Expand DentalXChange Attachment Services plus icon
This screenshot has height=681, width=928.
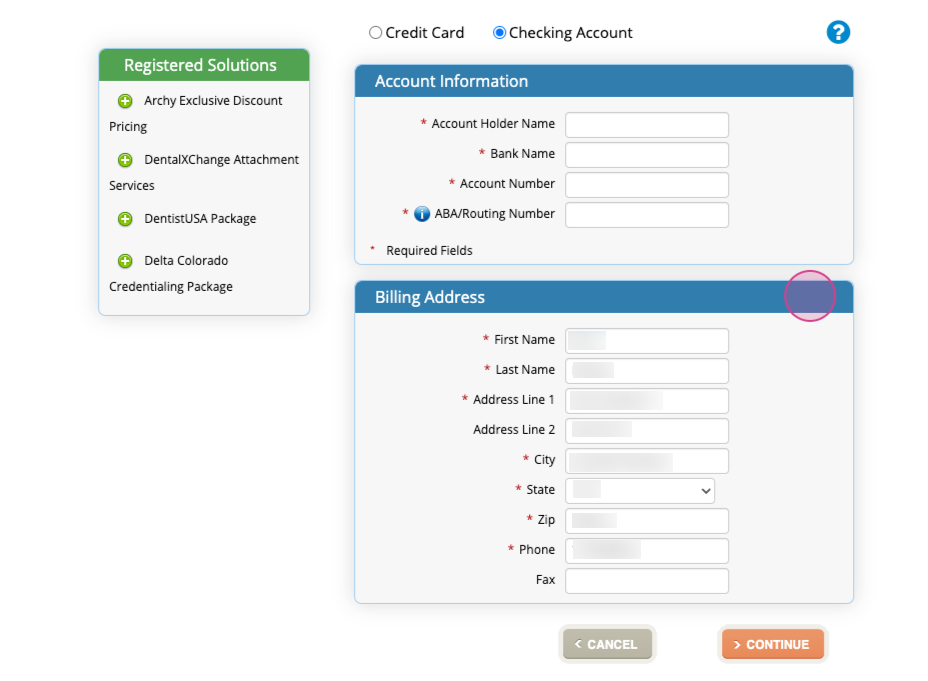125,160
